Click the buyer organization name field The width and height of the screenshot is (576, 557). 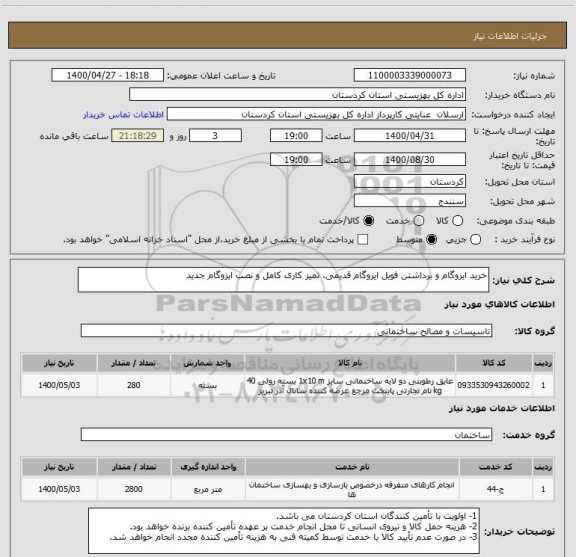298,95
